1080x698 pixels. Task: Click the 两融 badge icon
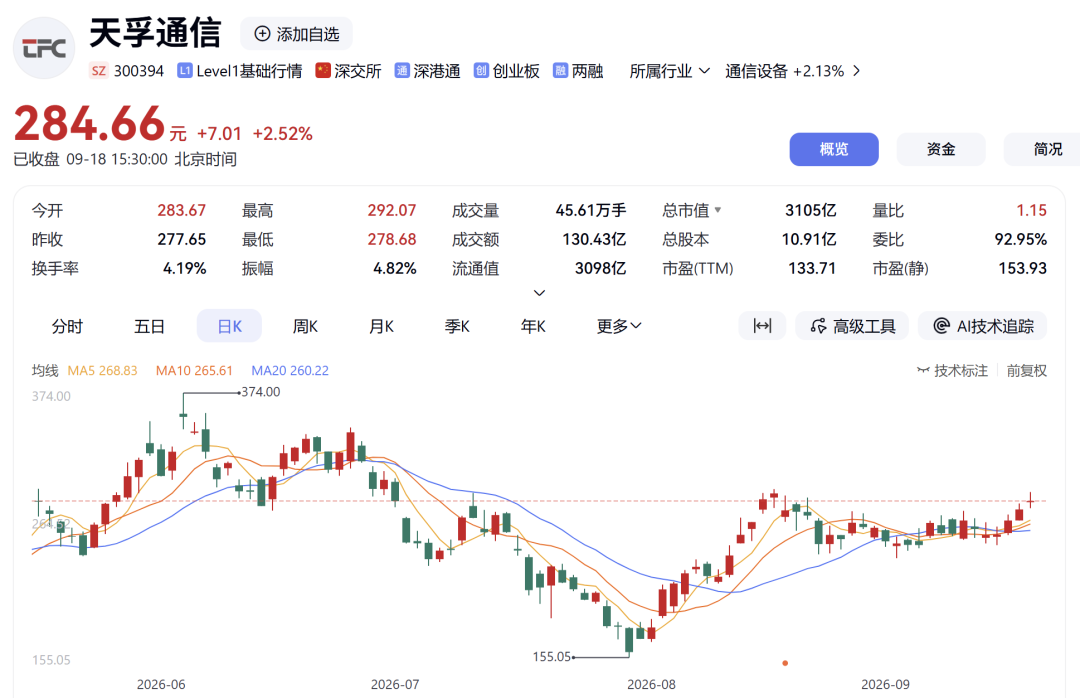click(x=561, y=71)
